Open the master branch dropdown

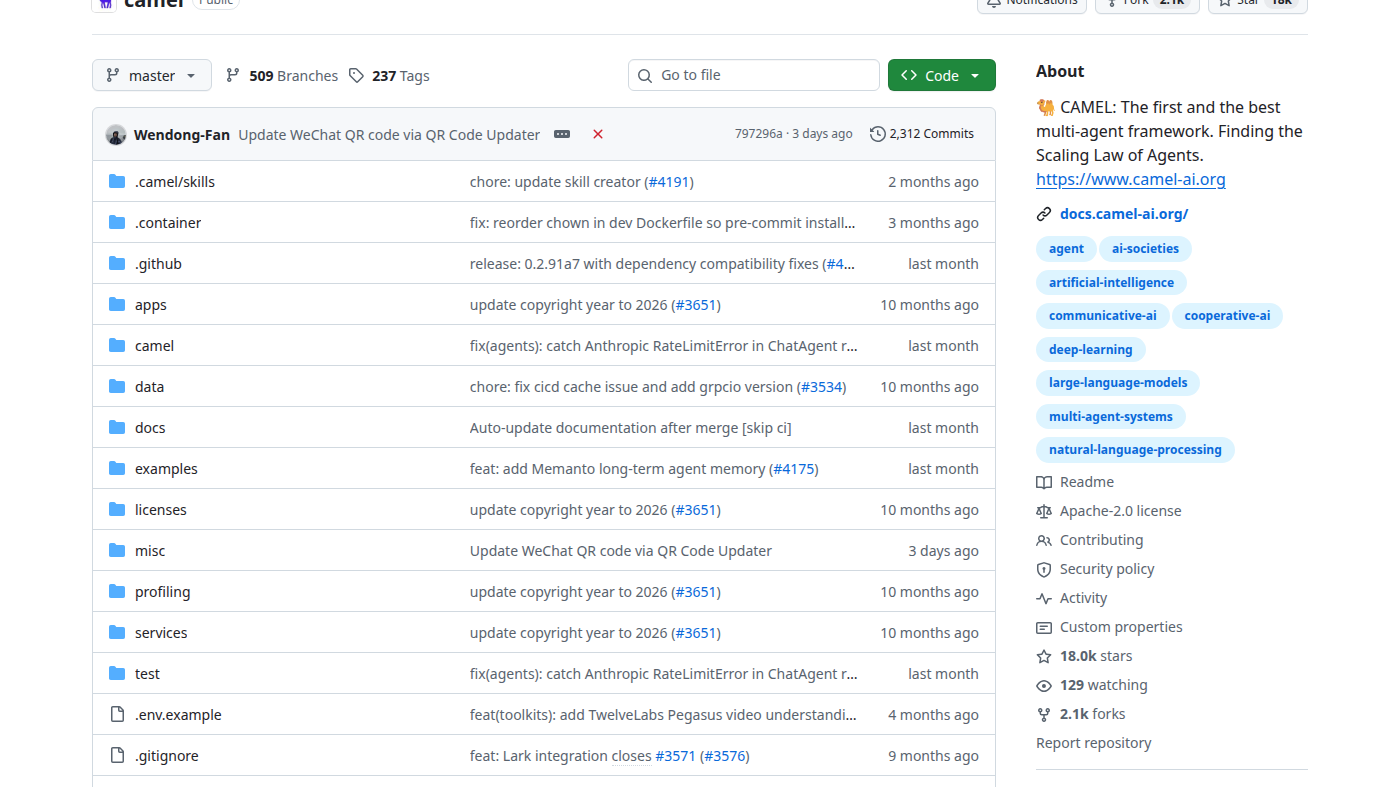click(152, 75)
